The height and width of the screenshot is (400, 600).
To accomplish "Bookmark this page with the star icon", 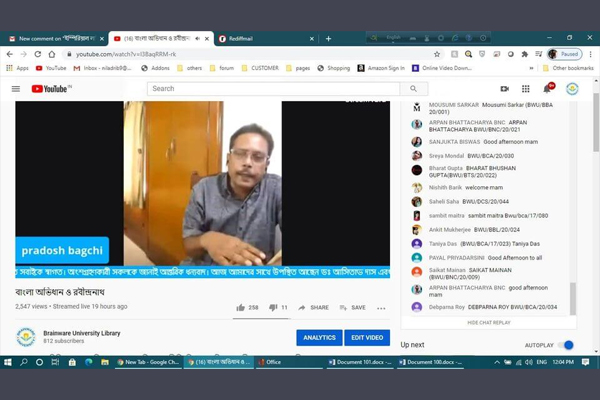I will click(x=437, y=54).
